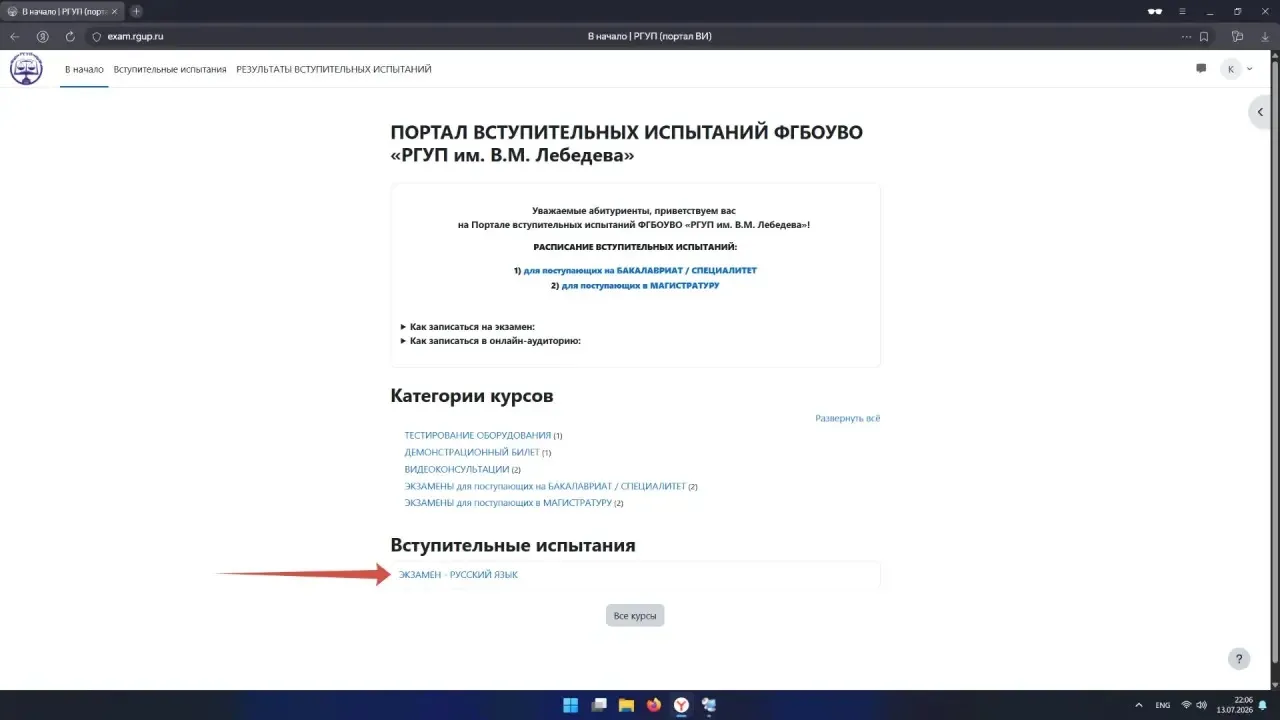Open schedule link for БАКАЛАВРИАТ / СПЕЦИАЛИТЕТ
This screenshot has width=1280, height=720.
(x=640, y=270)
